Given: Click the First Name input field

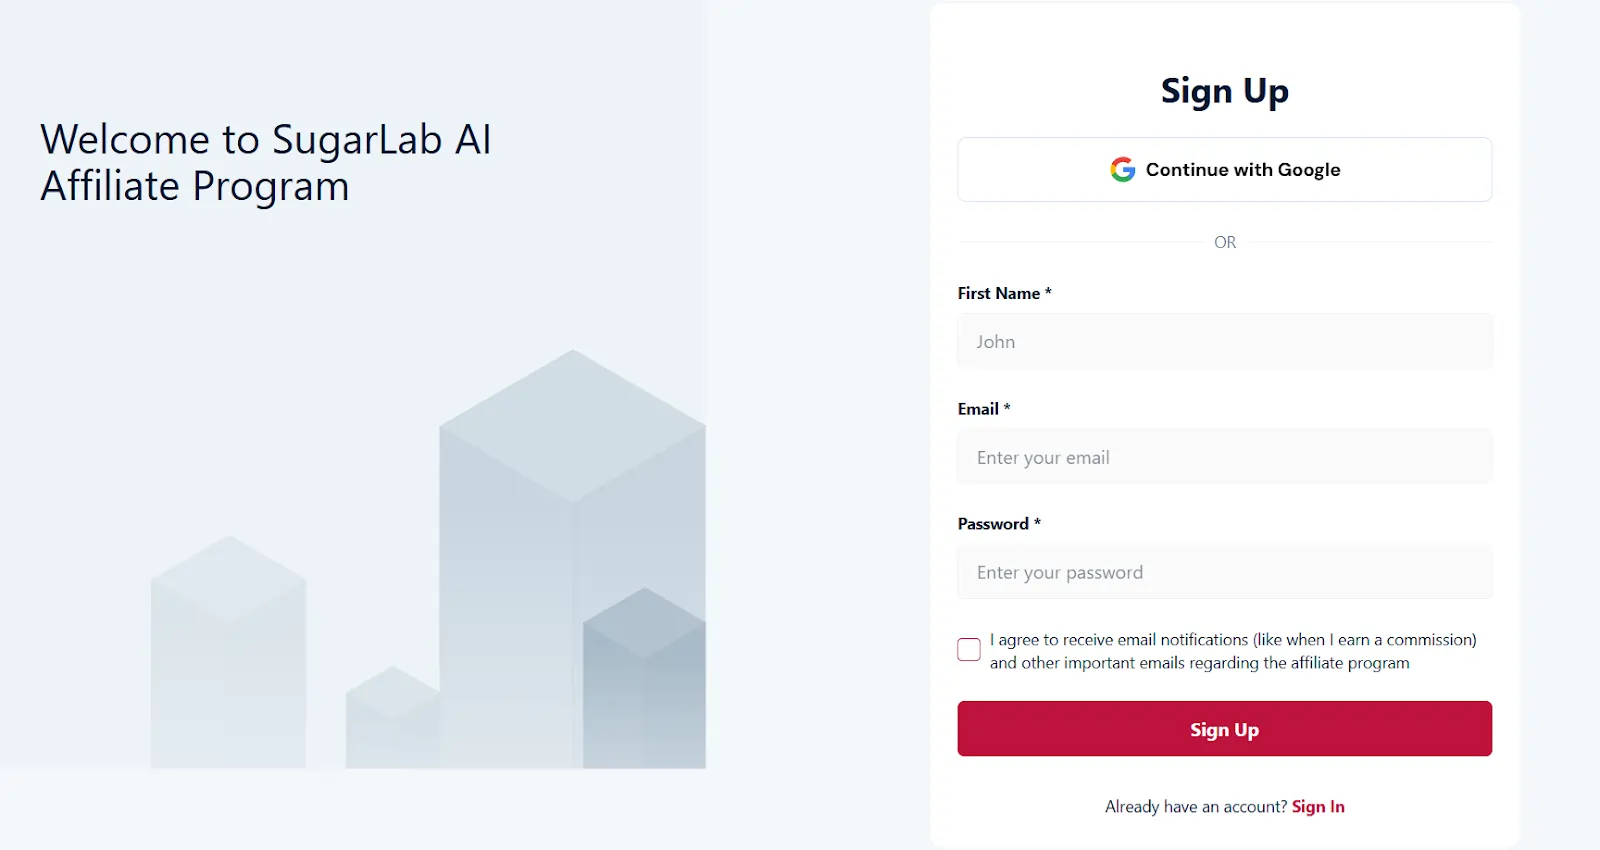Looking at the screenshot, I should pos(1224,341).
